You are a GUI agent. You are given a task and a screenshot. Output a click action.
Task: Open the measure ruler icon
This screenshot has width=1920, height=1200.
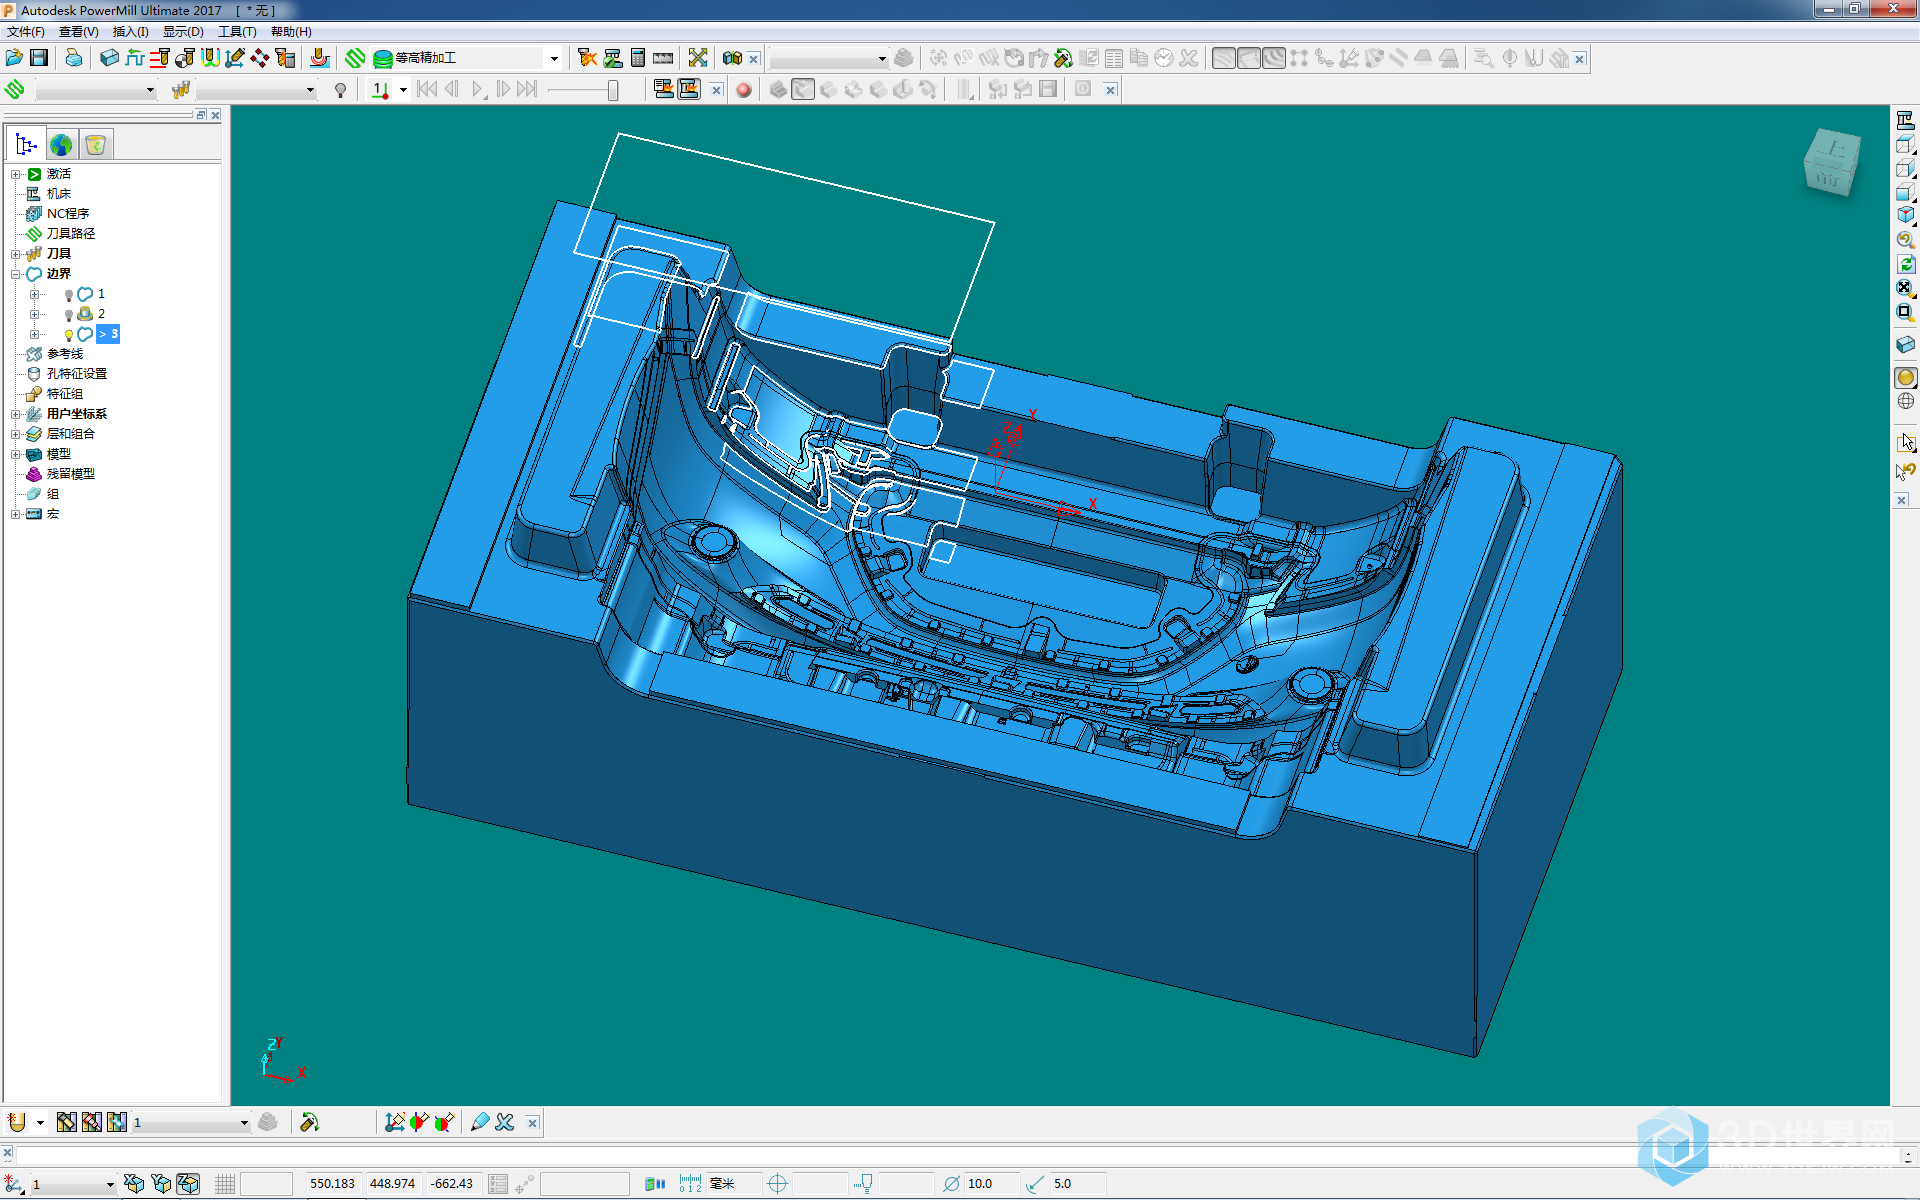coord(663,58)
